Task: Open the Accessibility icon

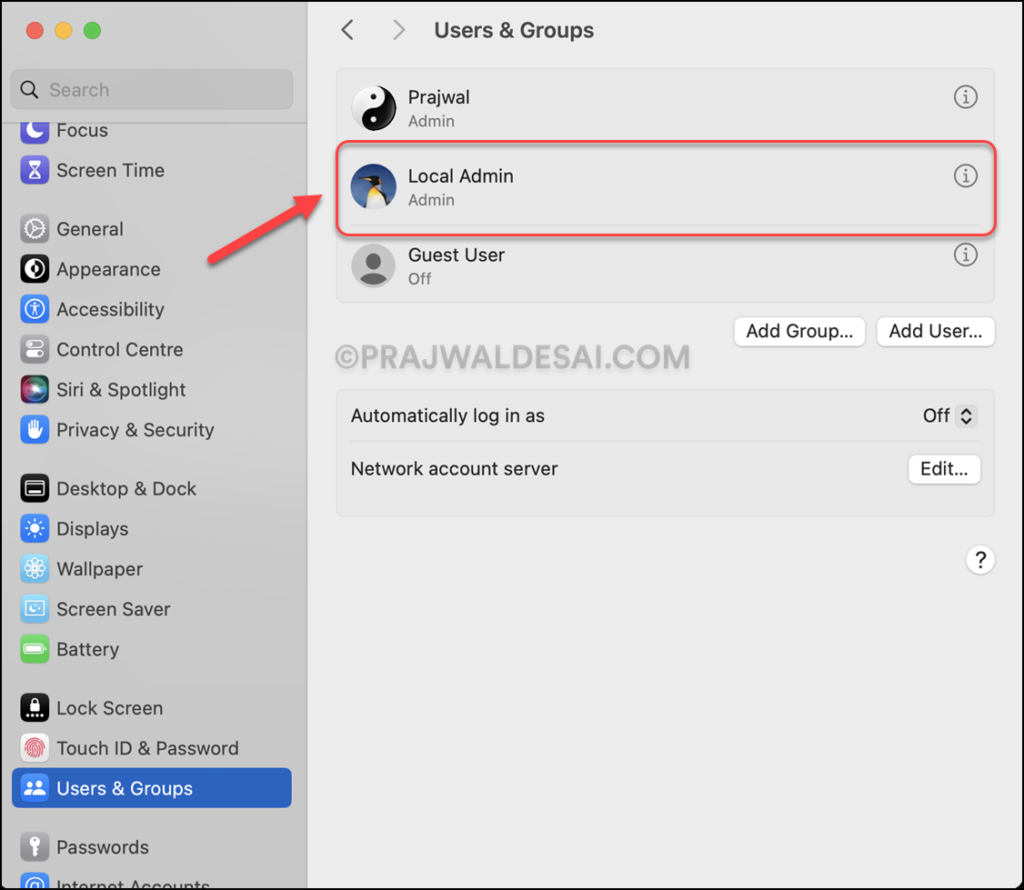Action: pyautogui.click(x=35, y=310)
